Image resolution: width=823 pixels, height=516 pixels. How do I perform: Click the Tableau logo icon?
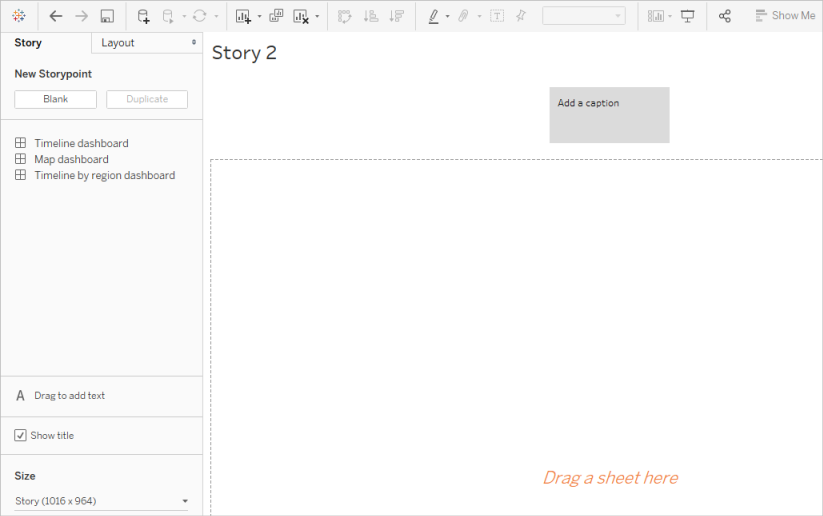coord(19,16)
